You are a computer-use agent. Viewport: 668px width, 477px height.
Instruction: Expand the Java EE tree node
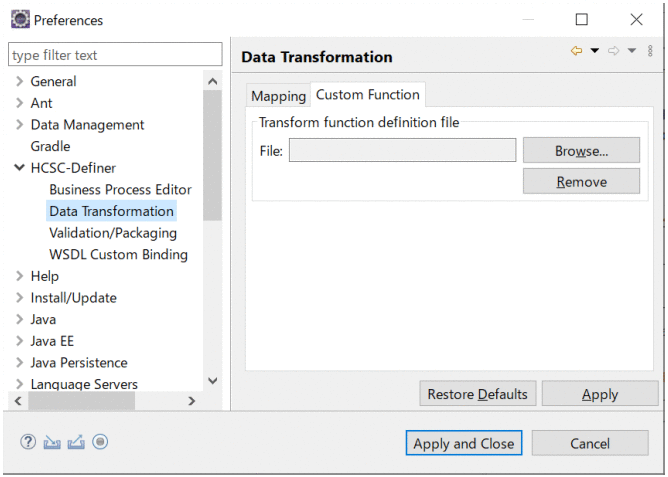click(19, 341)
